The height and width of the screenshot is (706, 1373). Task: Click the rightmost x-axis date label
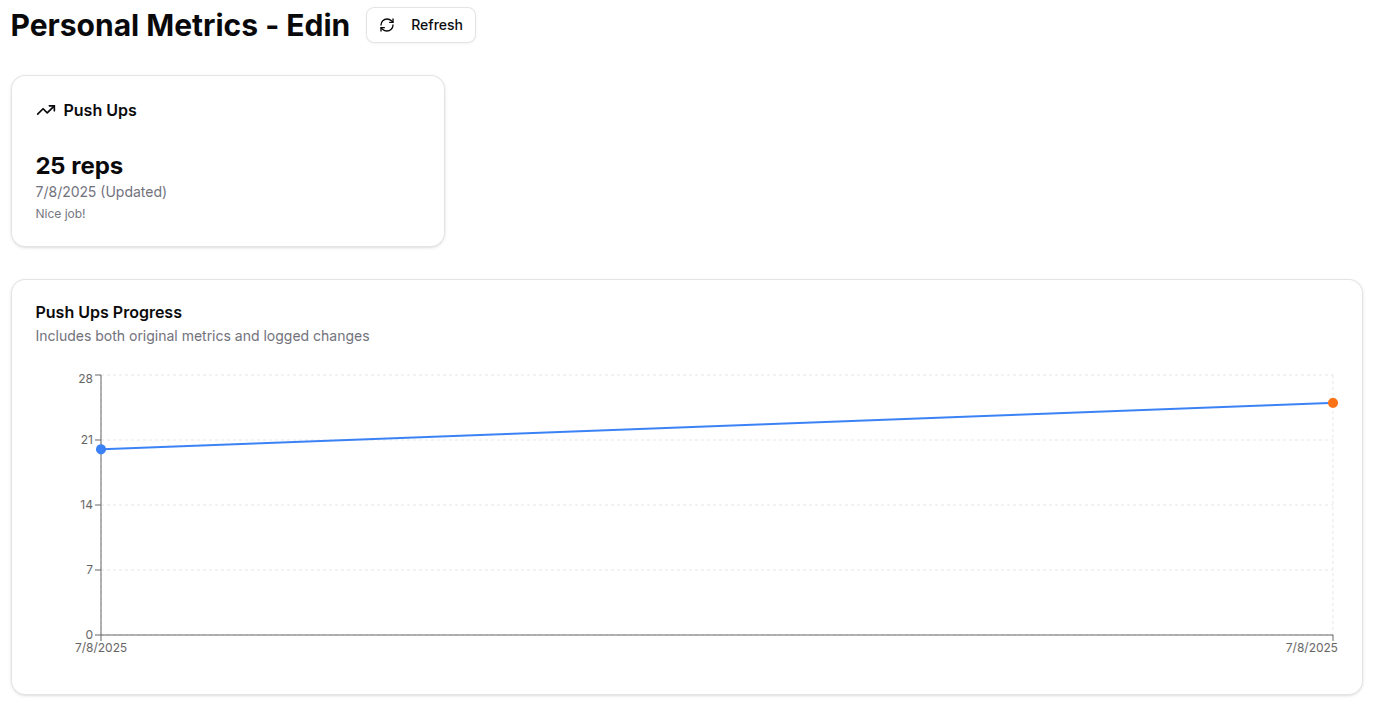pos(1311,648)
